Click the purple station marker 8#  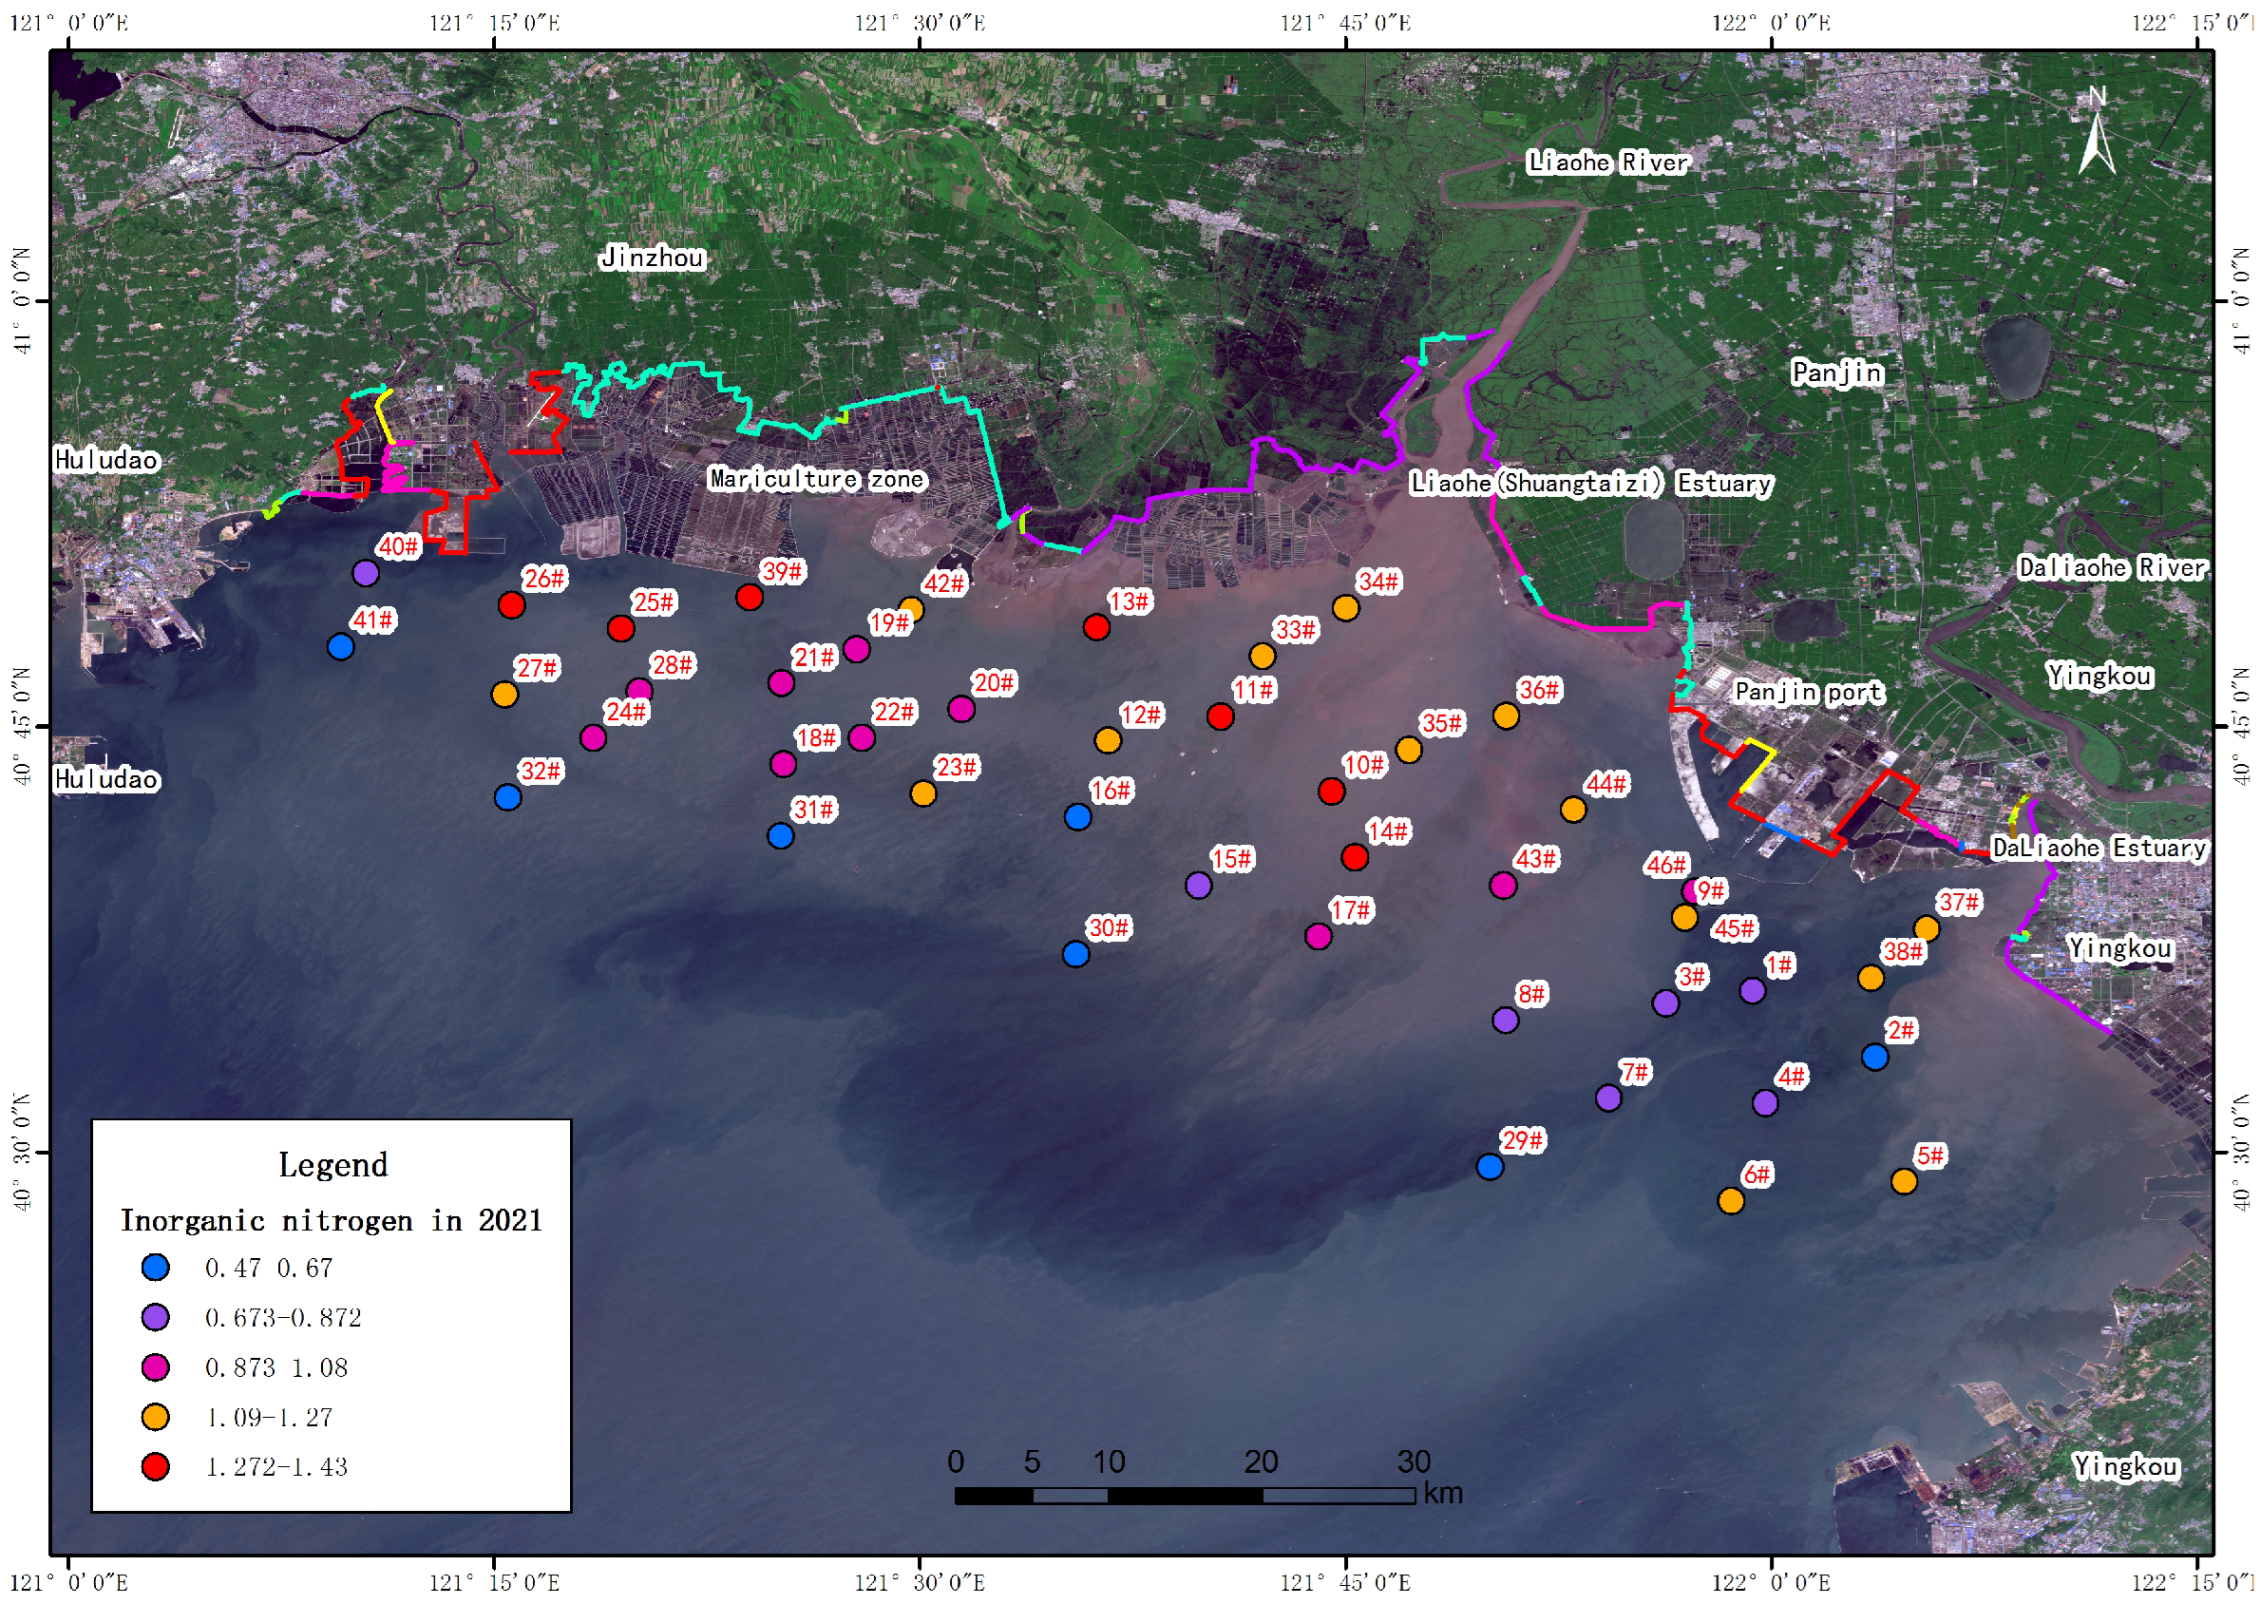[x=1505, y=1021]
